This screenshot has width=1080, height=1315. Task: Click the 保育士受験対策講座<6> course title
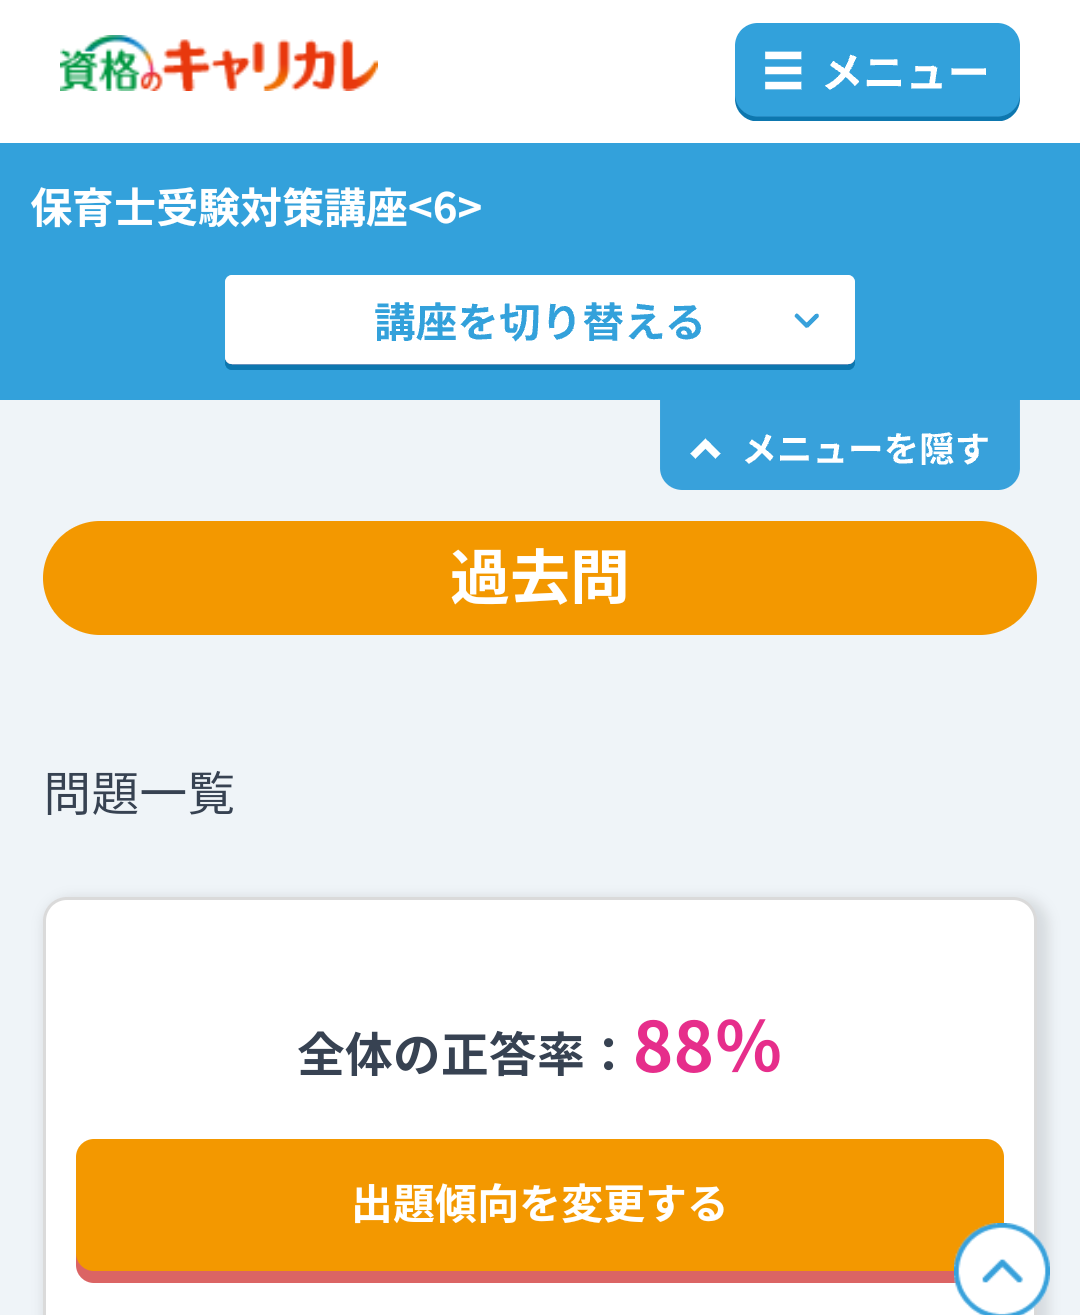pos(256,208)
